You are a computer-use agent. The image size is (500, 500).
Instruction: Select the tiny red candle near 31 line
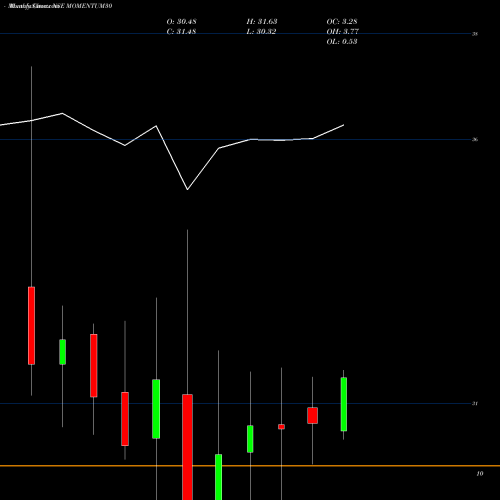pos(281,427)
